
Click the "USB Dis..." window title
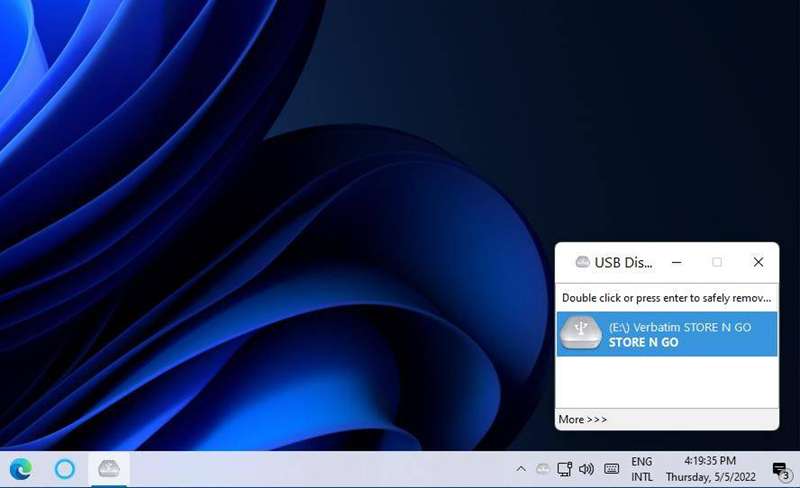click(x=623, y=262)
